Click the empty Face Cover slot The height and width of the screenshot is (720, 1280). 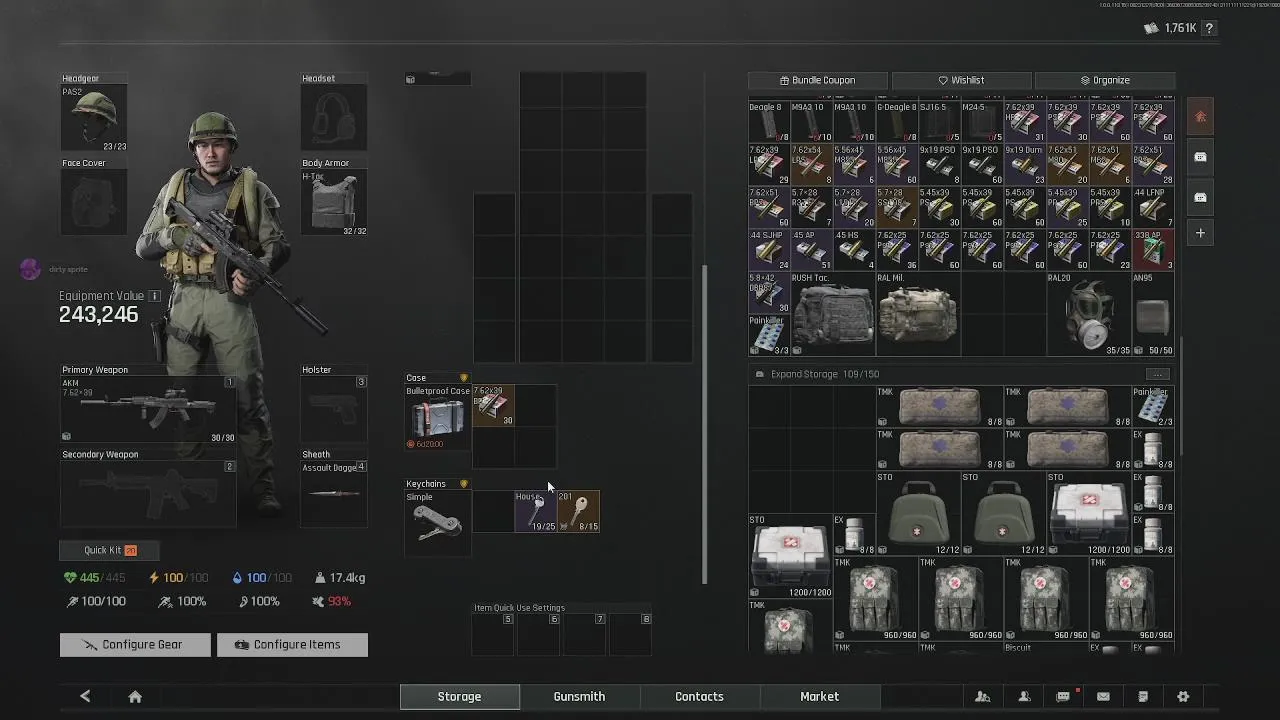(x=94, y=203)
